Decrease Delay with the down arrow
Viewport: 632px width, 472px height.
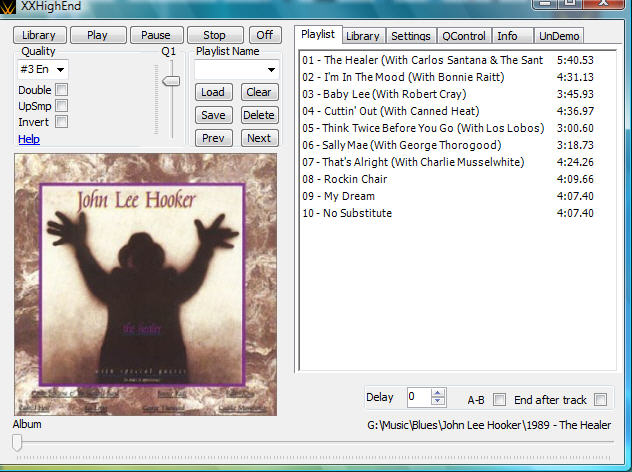(438, 401)
